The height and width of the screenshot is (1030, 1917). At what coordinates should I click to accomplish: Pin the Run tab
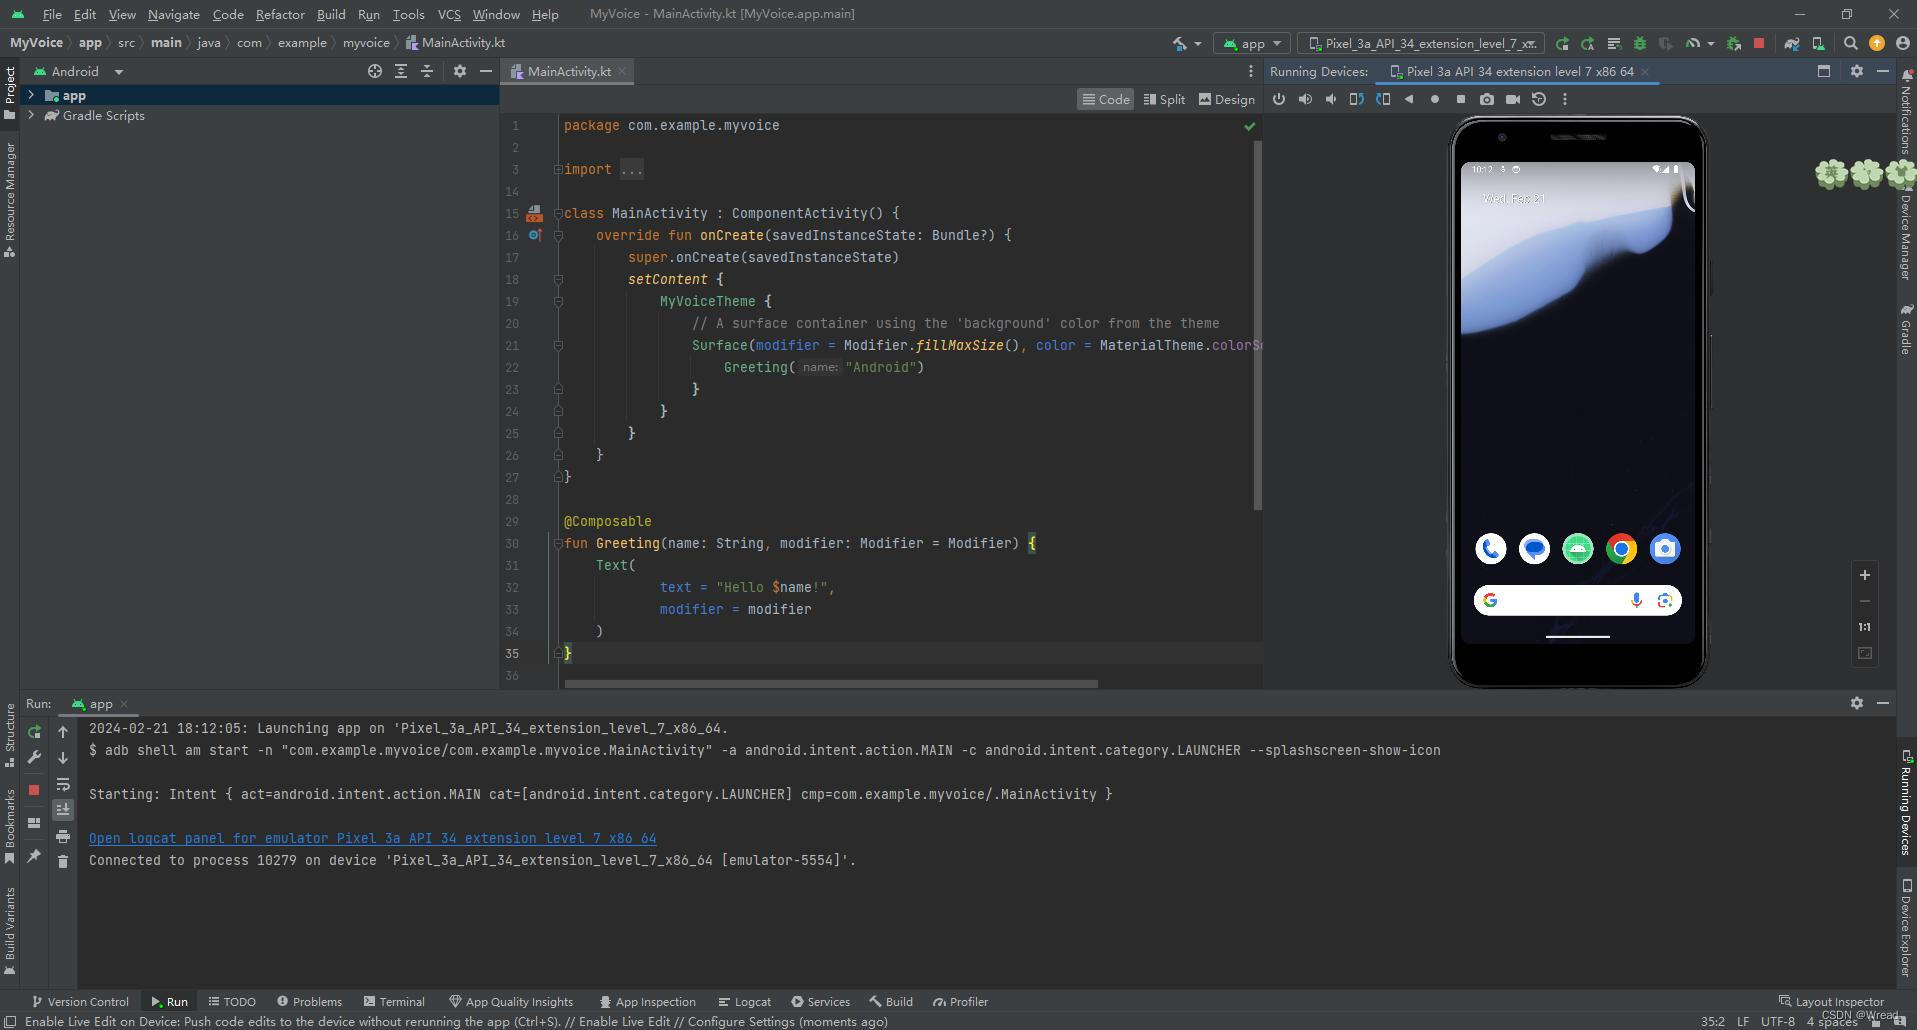[34, 856]
